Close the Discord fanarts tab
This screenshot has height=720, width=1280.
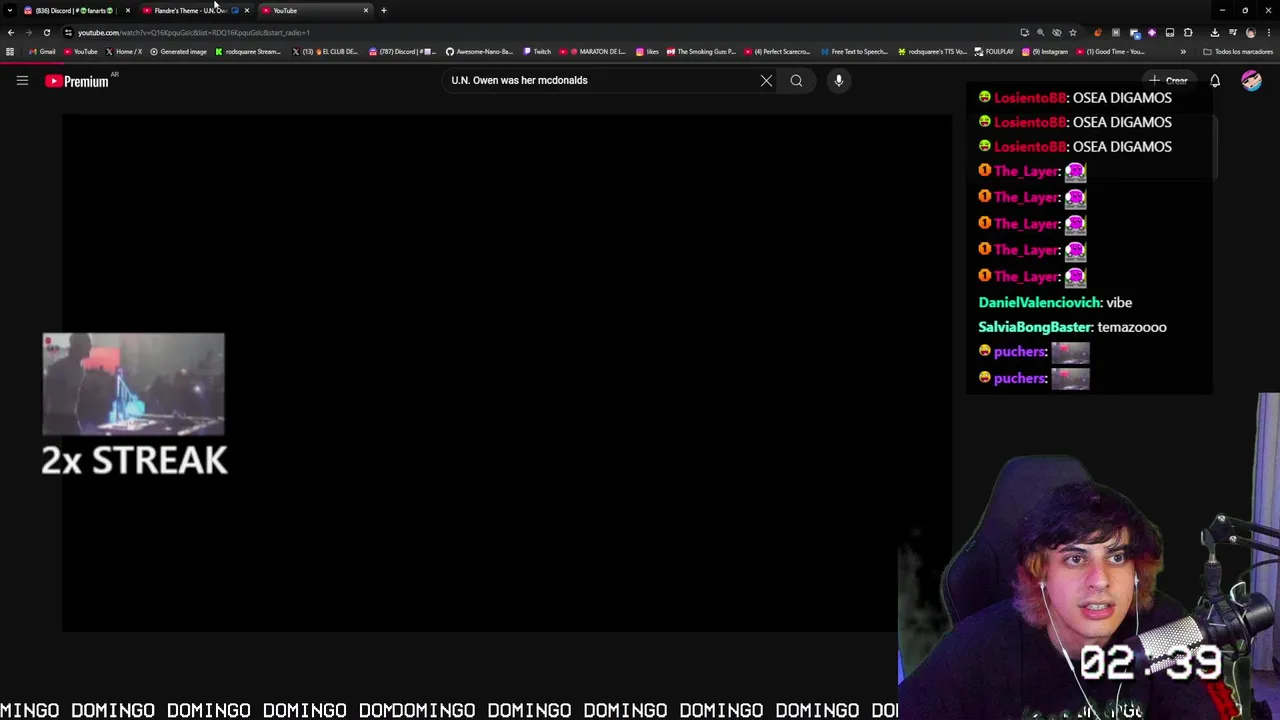[x=127, y=10]
